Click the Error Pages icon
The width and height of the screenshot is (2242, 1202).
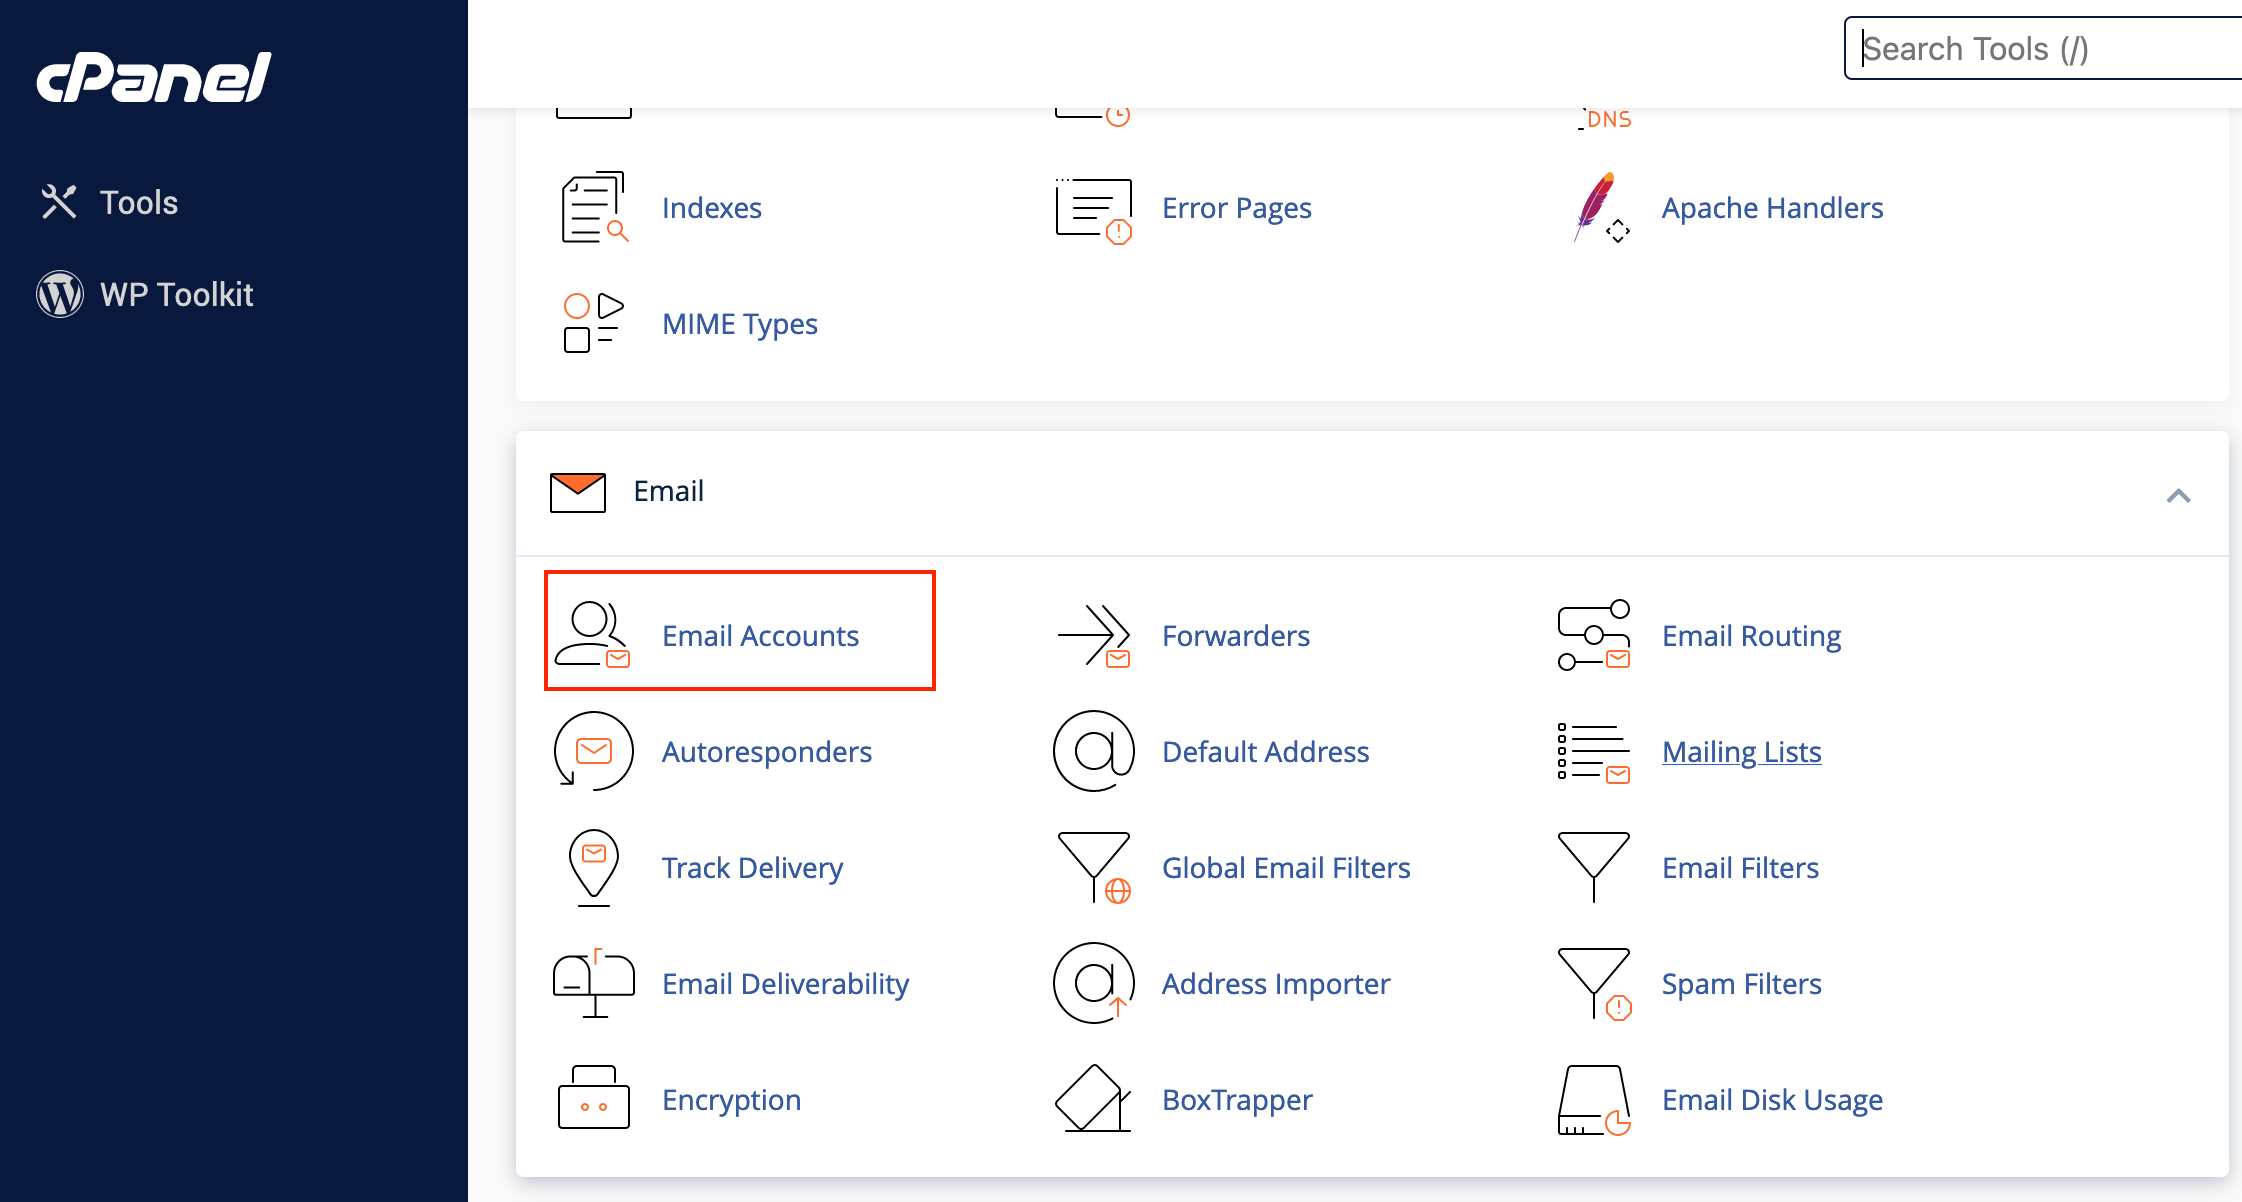(1094, 209)
